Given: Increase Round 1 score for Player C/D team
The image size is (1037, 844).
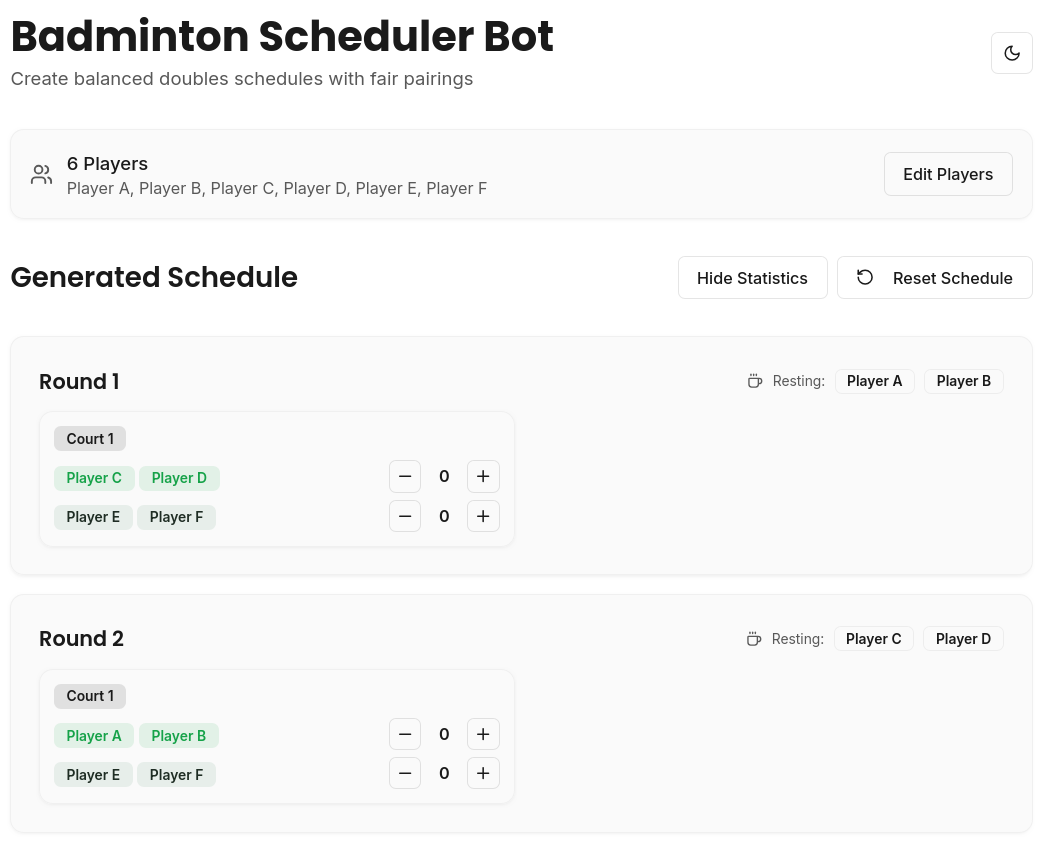Looking at the screenshot, I should (x=483, y=477).
